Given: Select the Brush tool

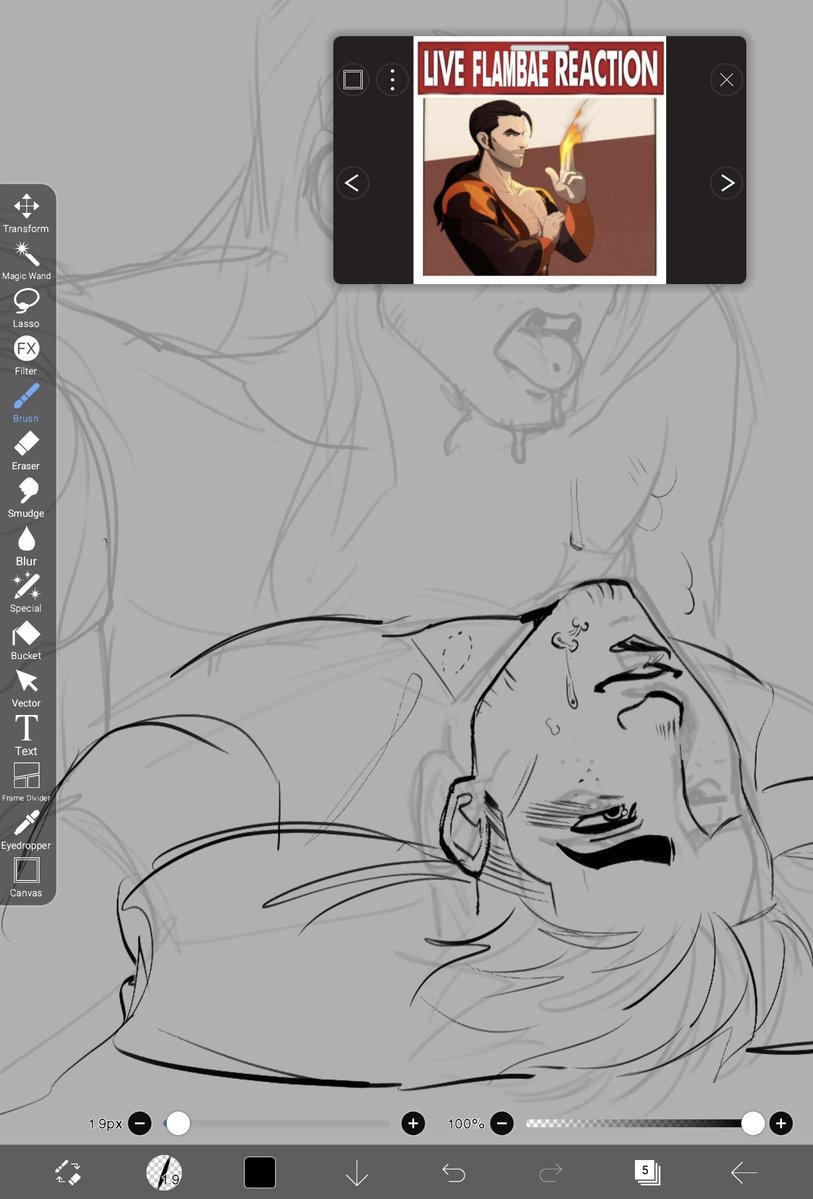Looking at the screenshot, I should point(26,403).
